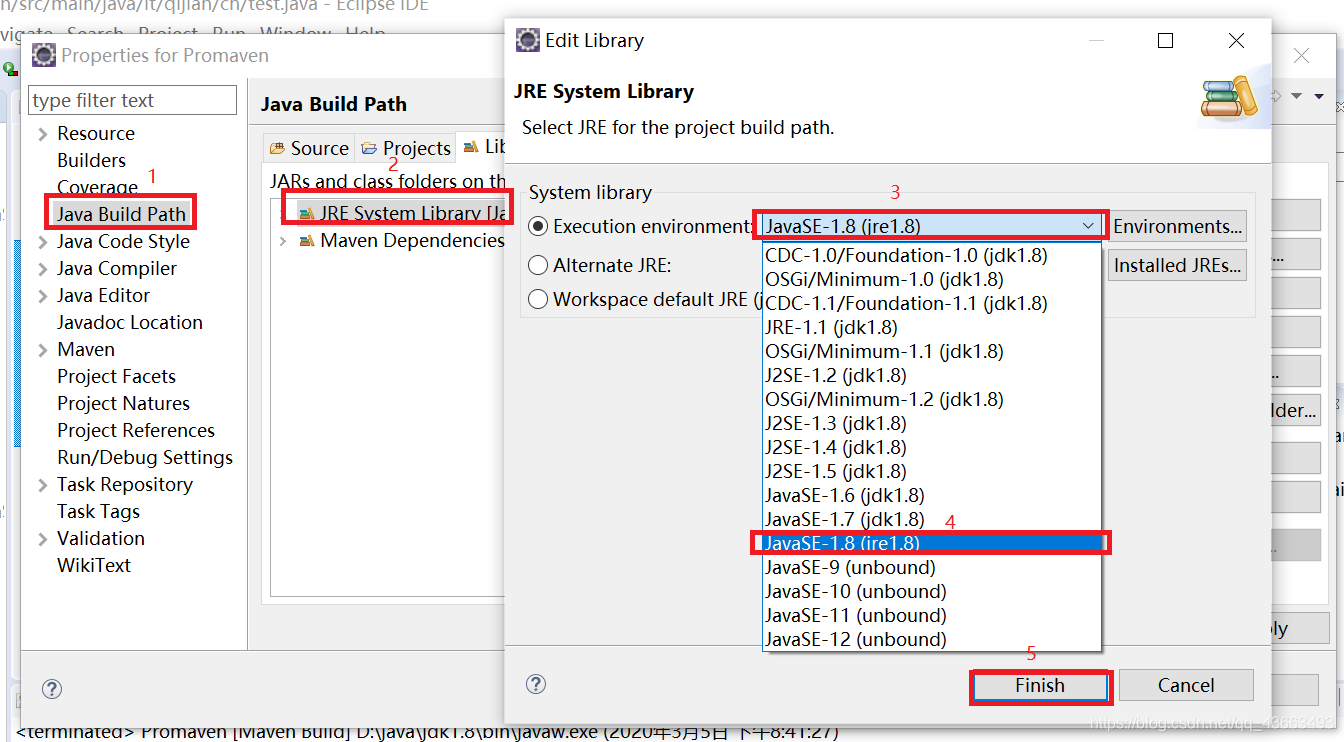Switch to the Projects tab
This screenshot has height=742, width=1344.
[x=405, y=148]
